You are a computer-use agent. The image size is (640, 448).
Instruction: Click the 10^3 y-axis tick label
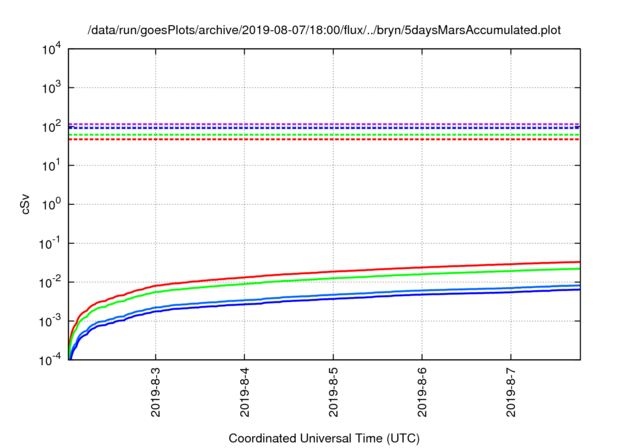[x=48, y=88]
